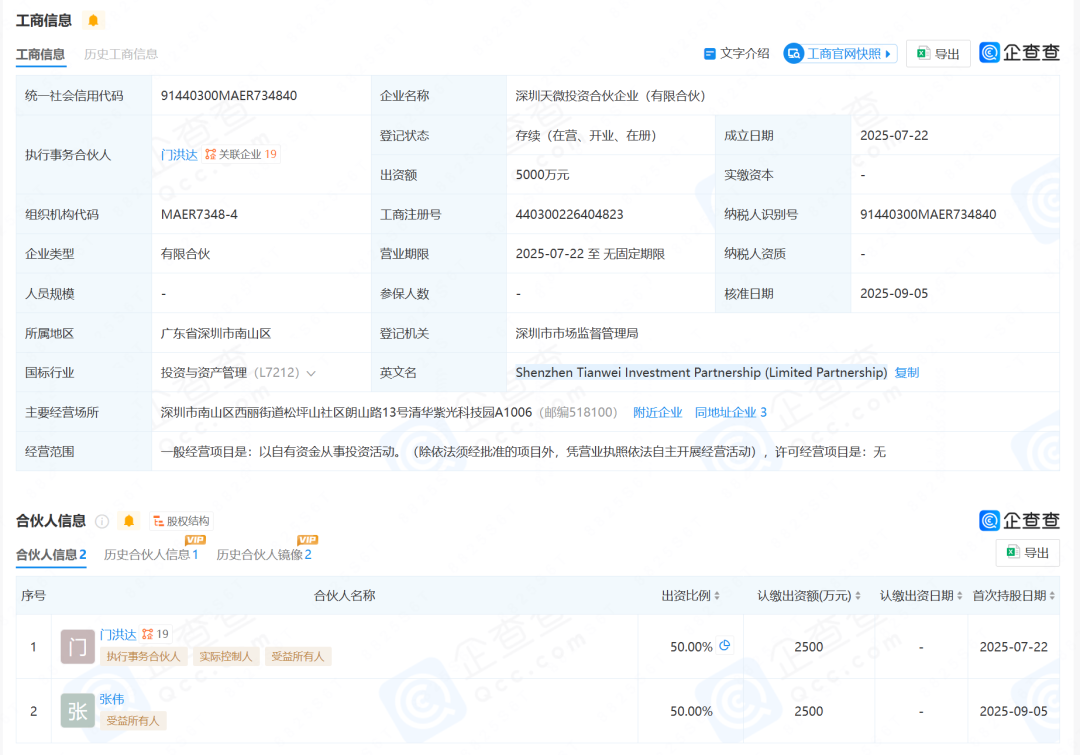Click the 成立日期 value 2025-07-22

coord(894,136)
